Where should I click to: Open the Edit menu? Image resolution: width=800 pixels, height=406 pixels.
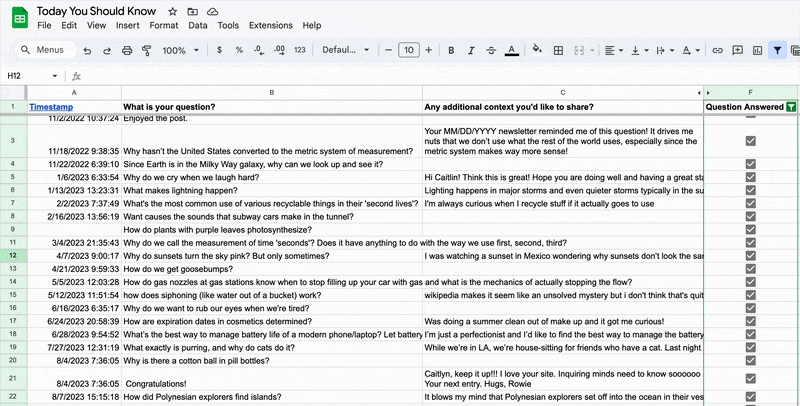pyautogui.click(x=69, y=25)
